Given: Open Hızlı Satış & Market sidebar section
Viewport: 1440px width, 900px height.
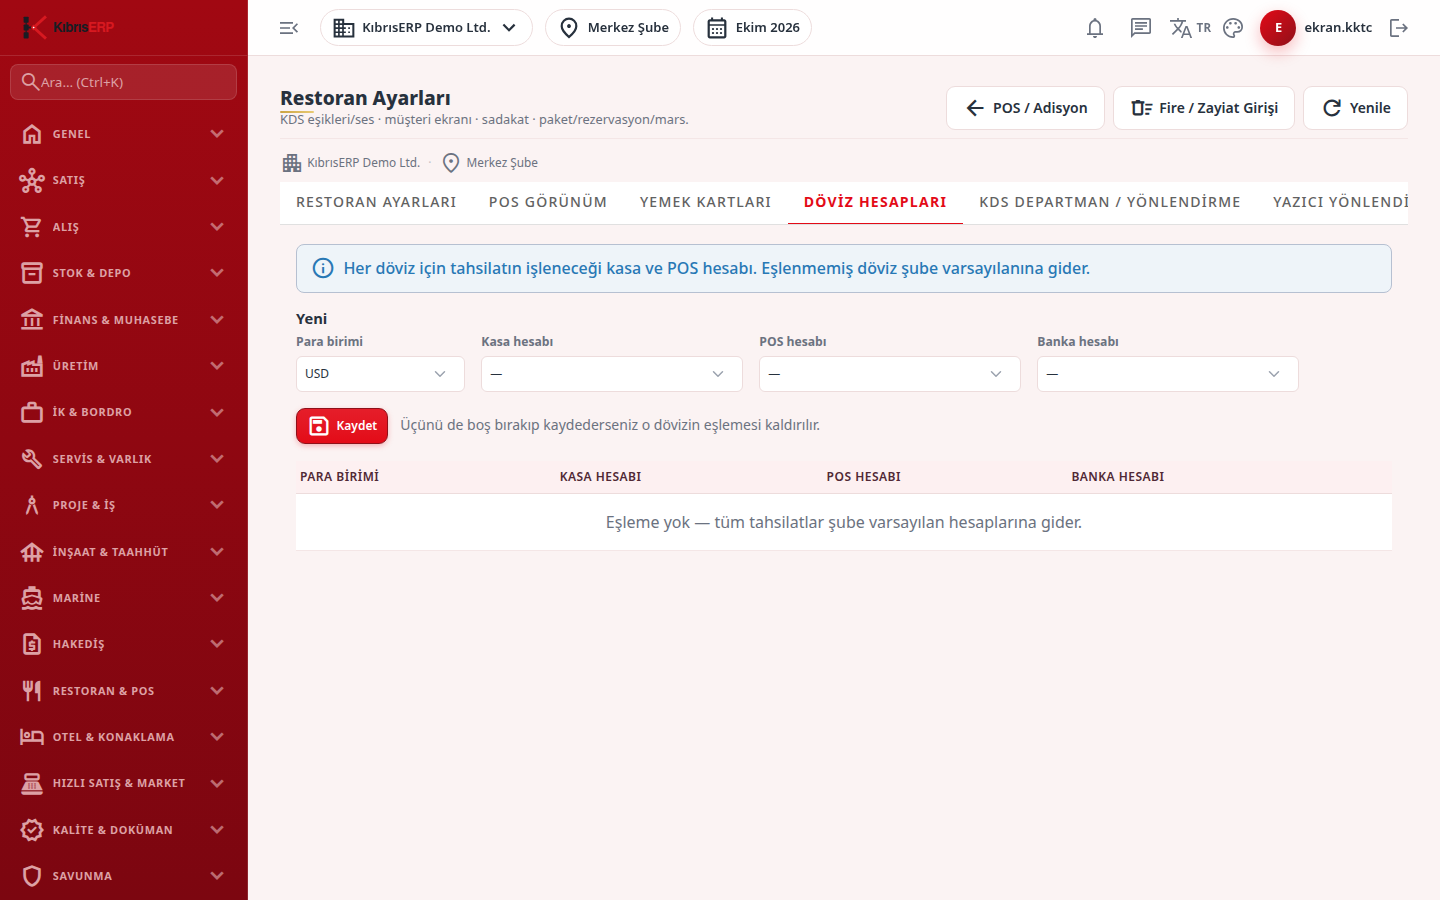Looking at the screenshot, I should coord(124,783).
